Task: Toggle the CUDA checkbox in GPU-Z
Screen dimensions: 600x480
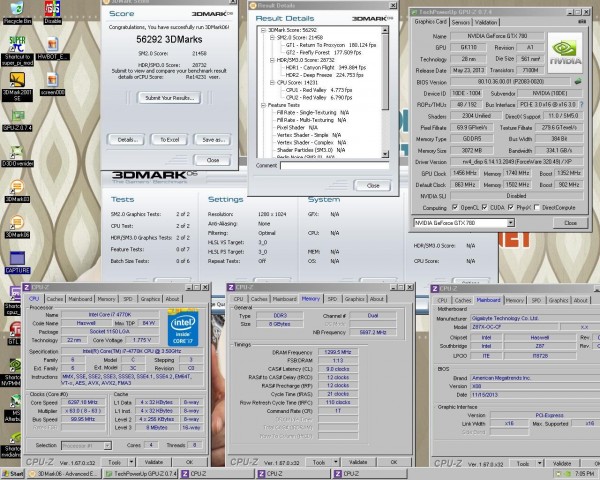Action: (484, 207)
